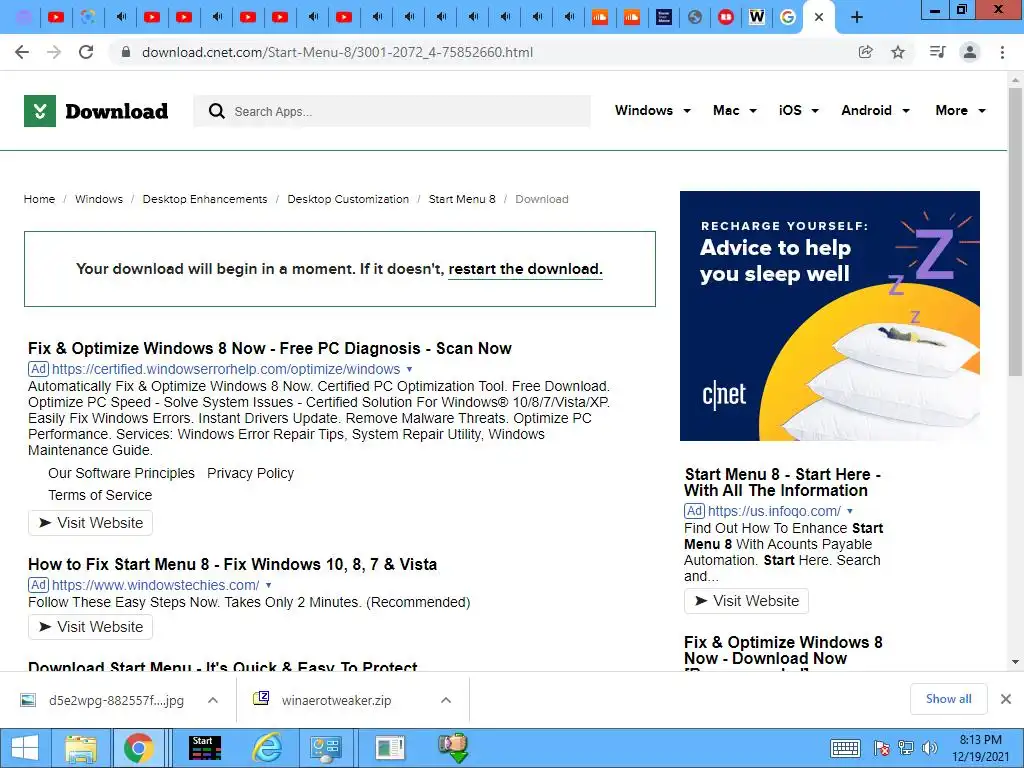This screenshot has width=1024, height=768.
Task: Close the active download tab
Action: (819, 18)
